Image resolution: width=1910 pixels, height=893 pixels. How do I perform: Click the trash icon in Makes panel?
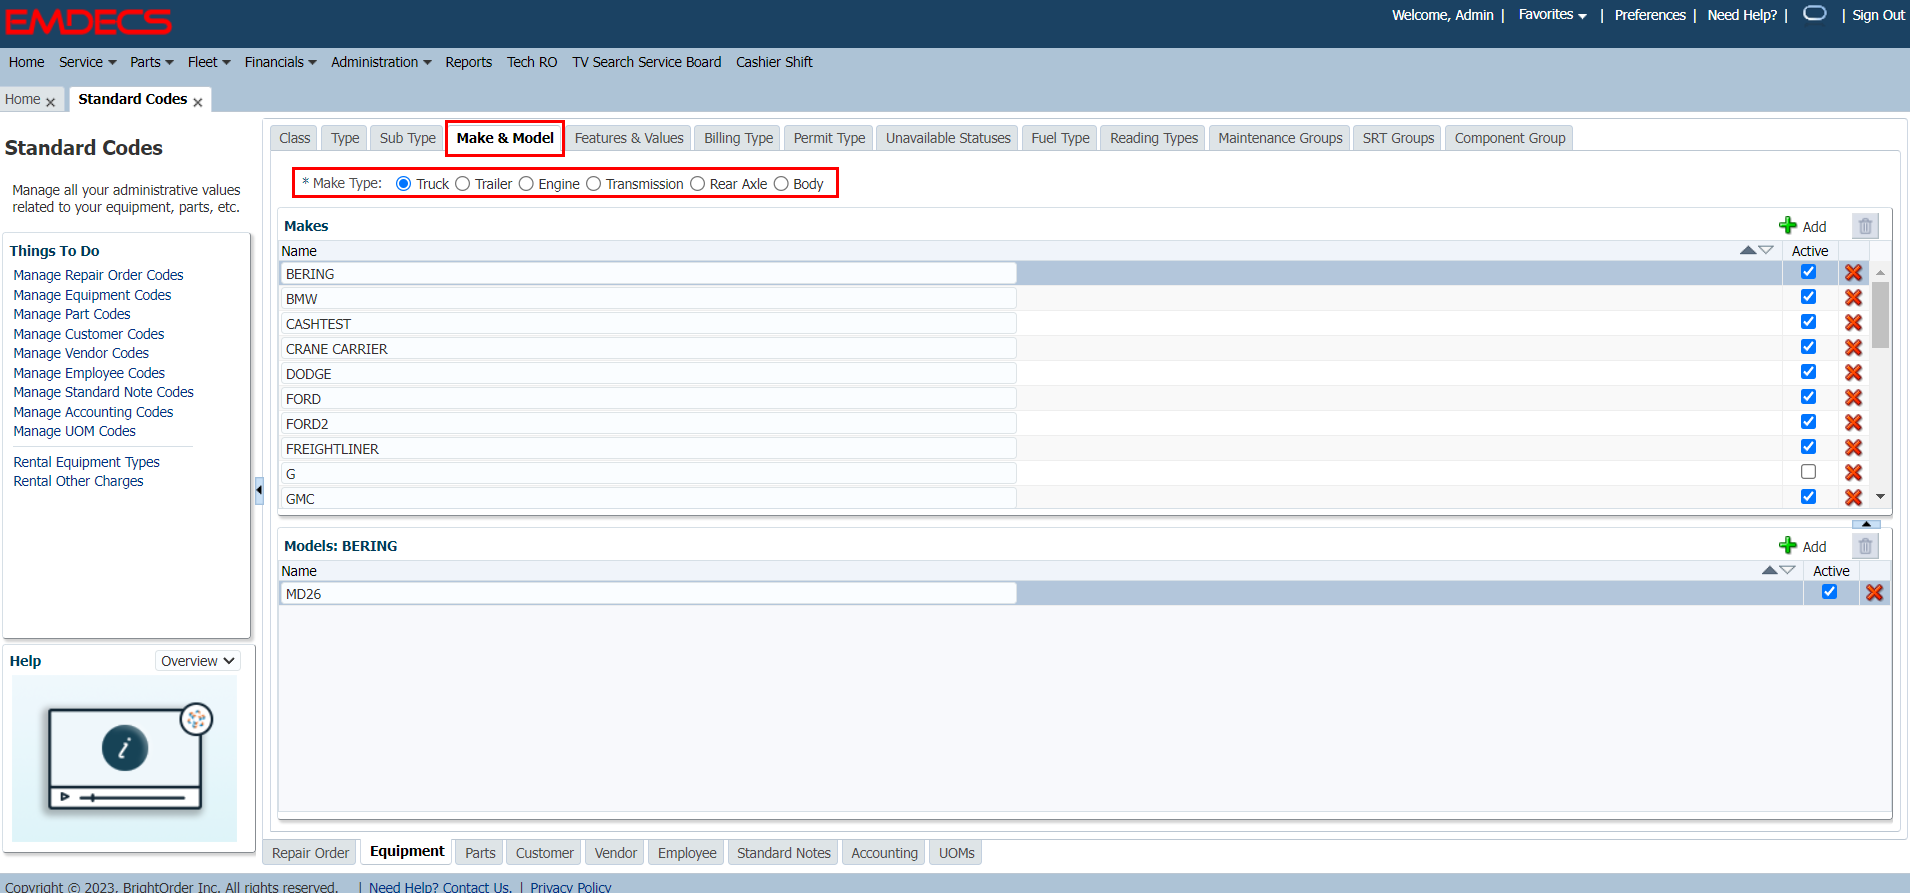pos(1865,226)
